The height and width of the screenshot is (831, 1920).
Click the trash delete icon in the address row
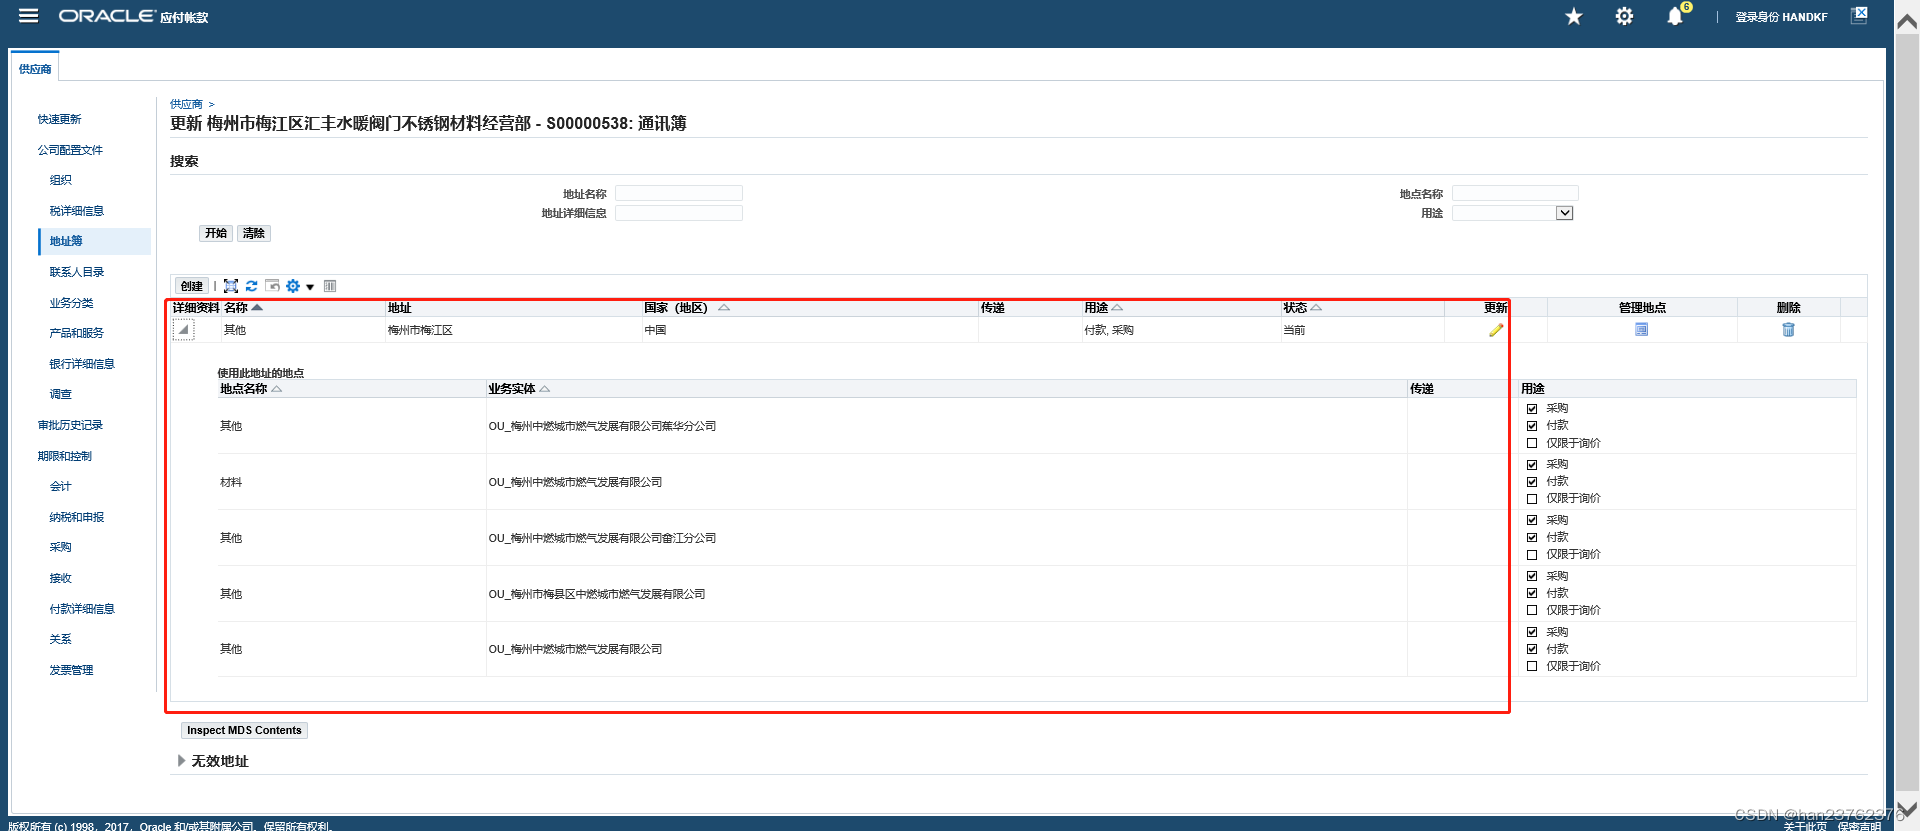click(x=1788, y=329)
